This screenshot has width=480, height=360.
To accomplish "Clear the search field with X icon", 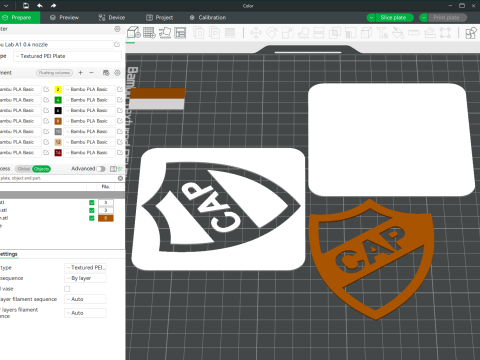I will pyautogui.click(x=120, y=178).
